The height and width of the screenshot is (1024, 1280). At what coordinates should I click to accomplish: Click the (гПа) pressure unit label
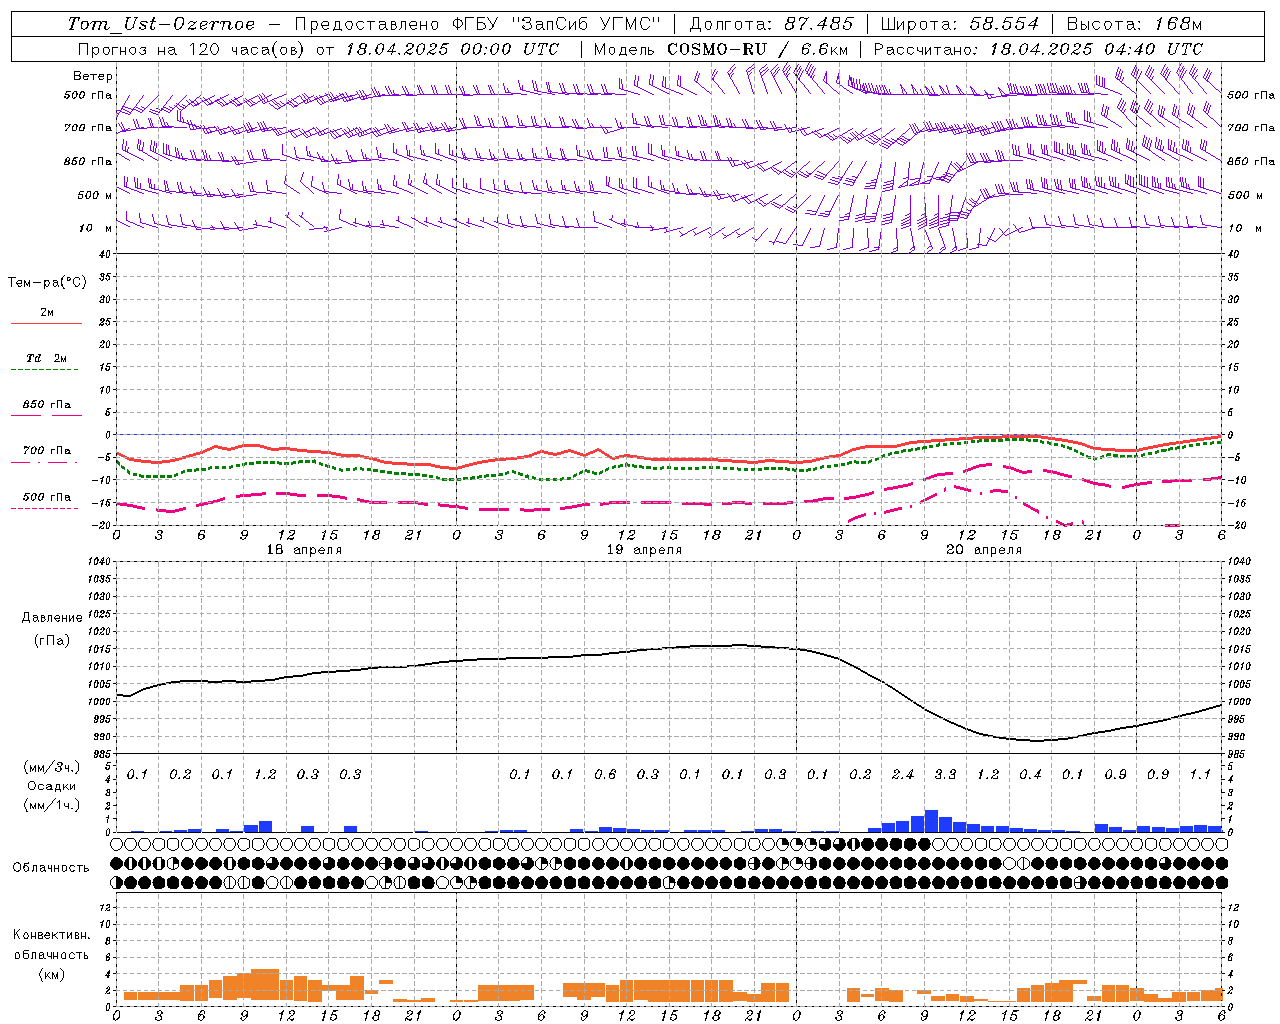[52, 640]
